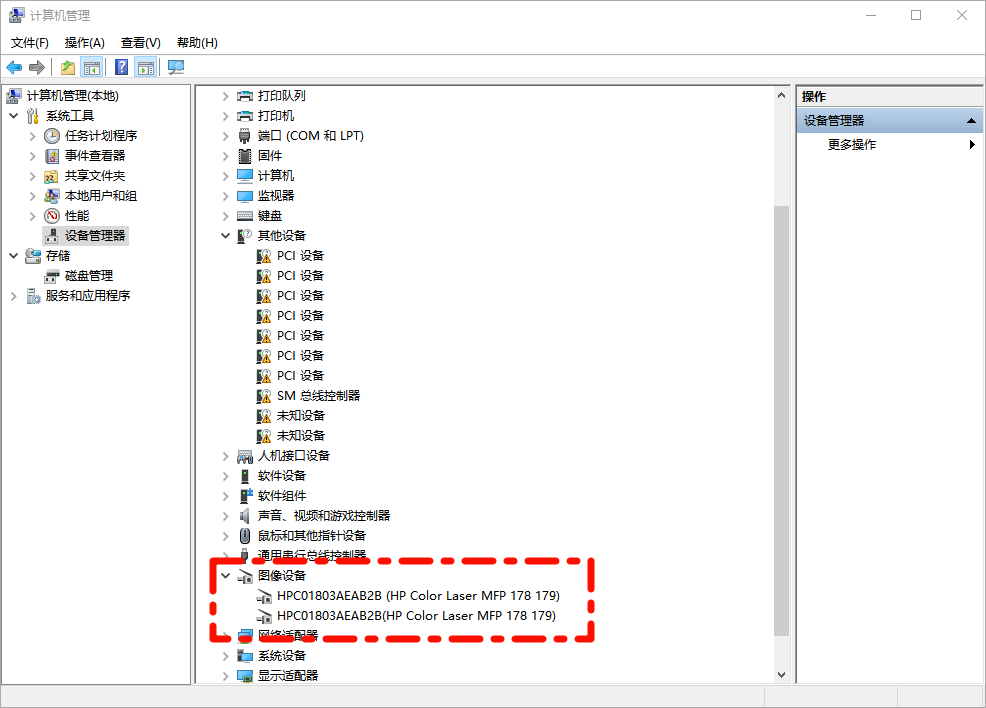Collapse the 设备管理器 actions section header
This screenshot has width=986, height=708.
[x=971, y=121]
